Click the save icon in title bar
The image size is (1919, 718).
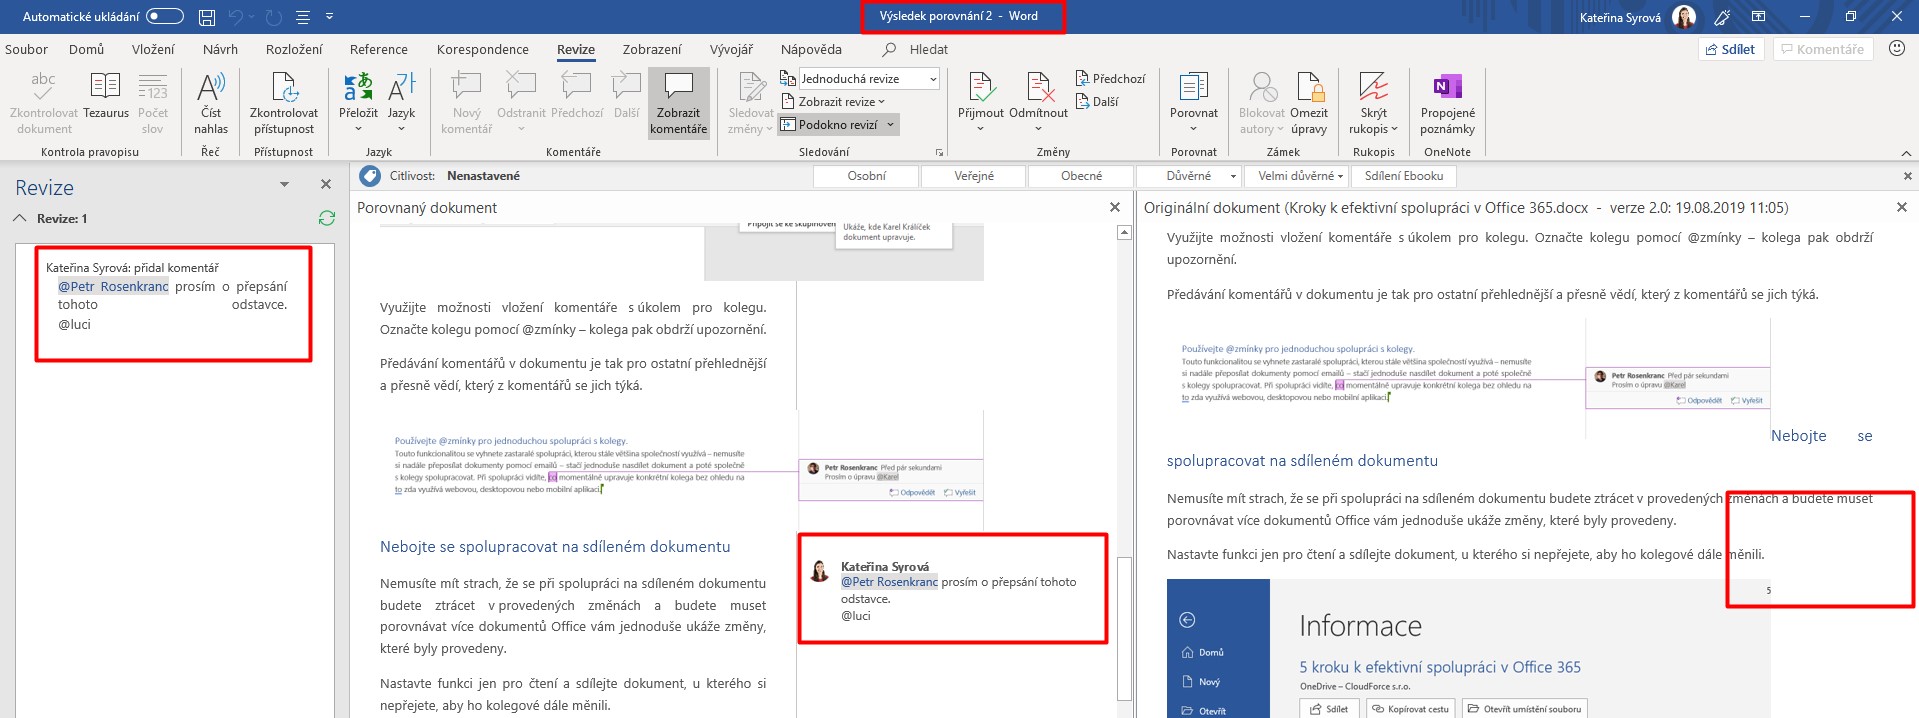coord(206,17)
